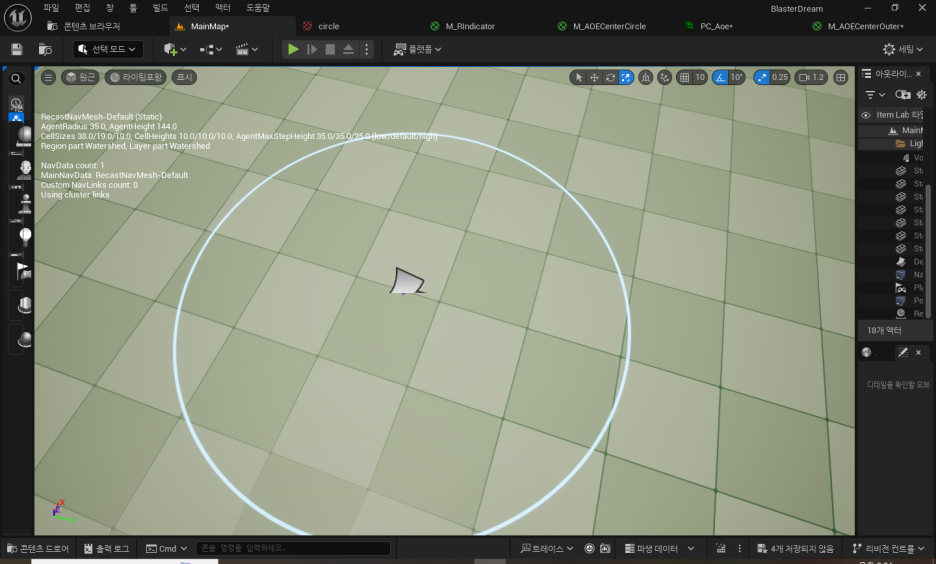
Task: Open rotation snap value 10° dropdown
Action: (x=737, y=77)
